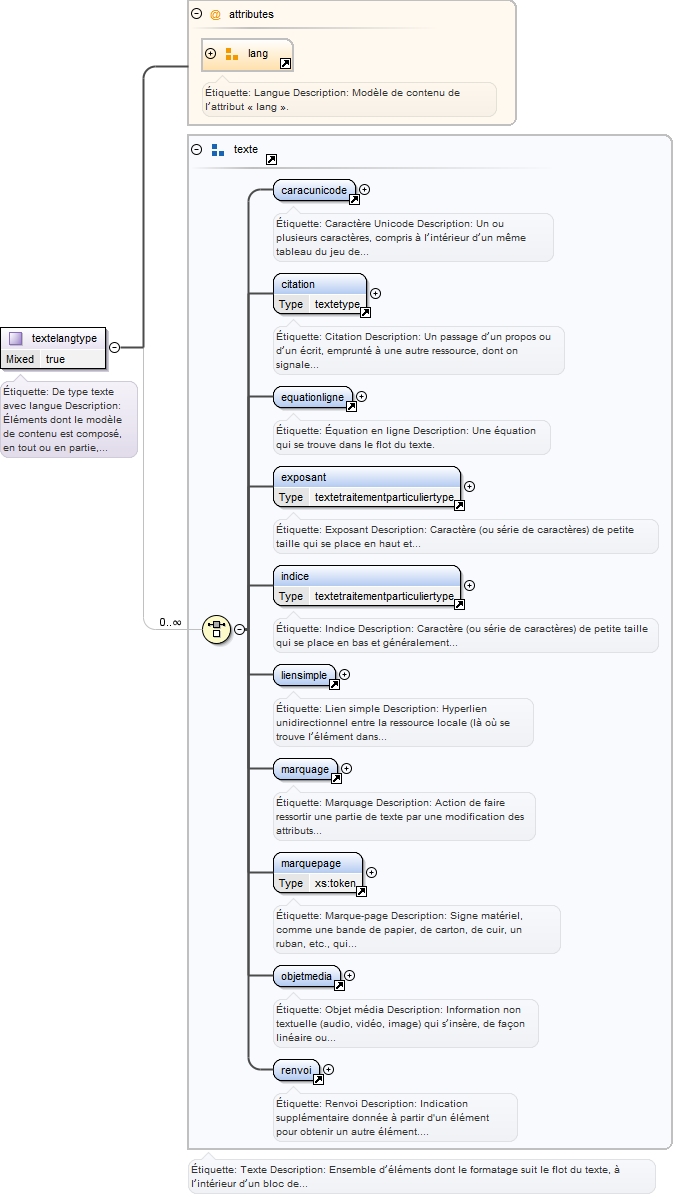The height and width of the screenshot is (1197, 674).
Task: Open exposant type reference arrow icon
Action: click(x=459, y=505)
